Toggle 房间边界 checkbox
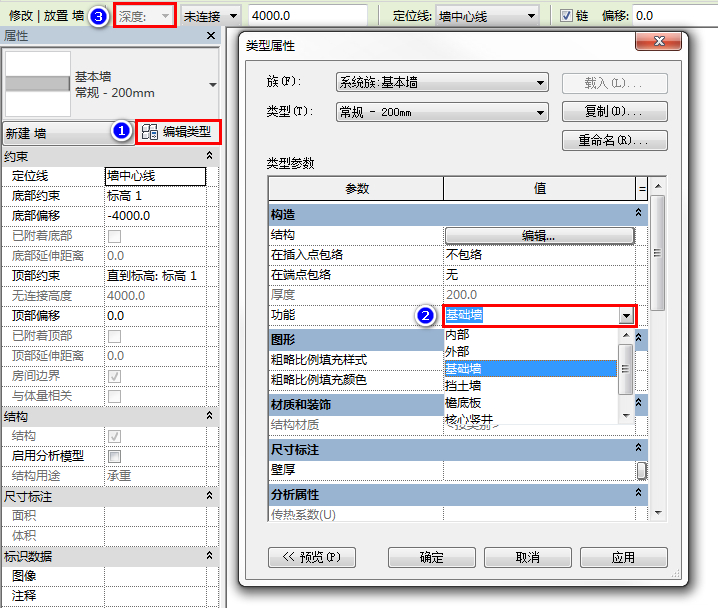This screenshot has width=718, height=608. [114, 376]
